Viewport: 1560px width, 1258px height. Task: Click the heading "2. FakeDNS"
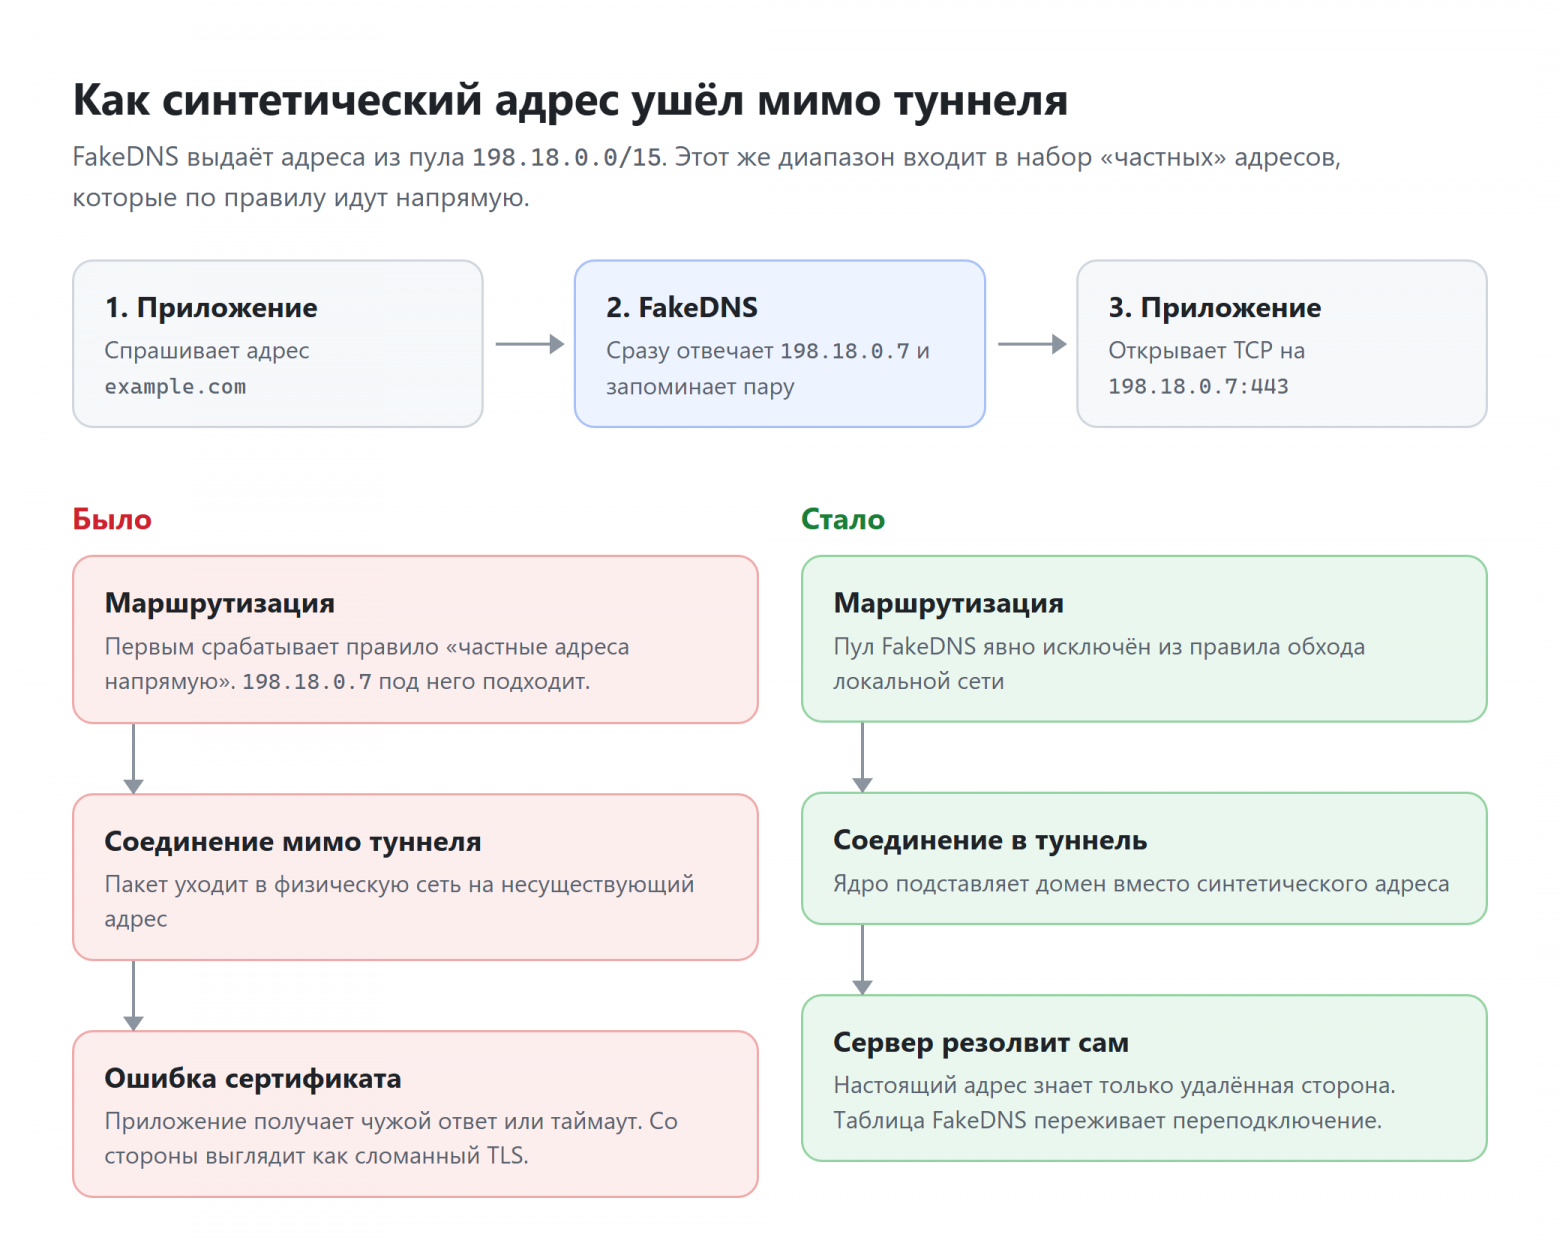click(x=682, y=308)
